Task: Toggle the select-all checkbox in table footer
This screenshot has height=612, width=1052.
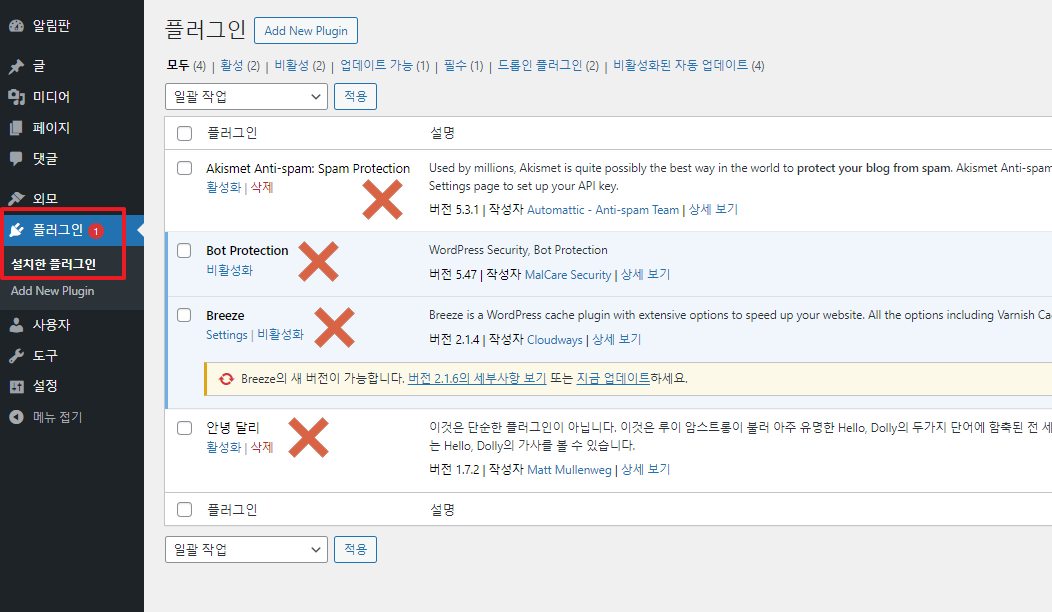Action: click(185, 509)
